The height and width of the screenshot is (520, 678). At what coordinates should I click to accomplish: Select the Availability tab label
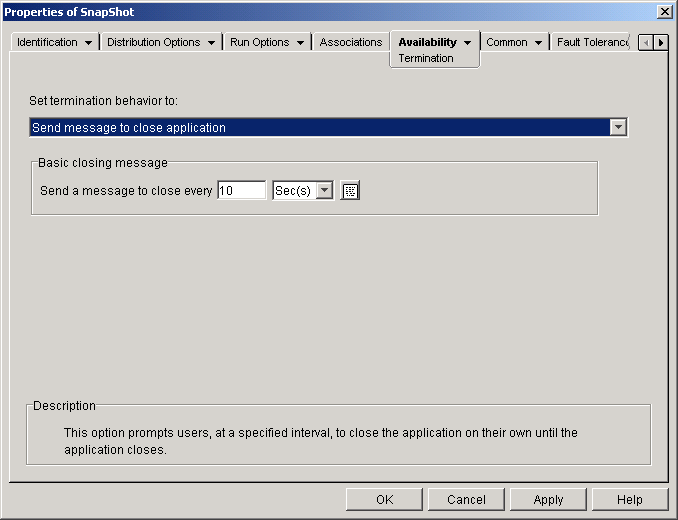[x=427, y=42]
